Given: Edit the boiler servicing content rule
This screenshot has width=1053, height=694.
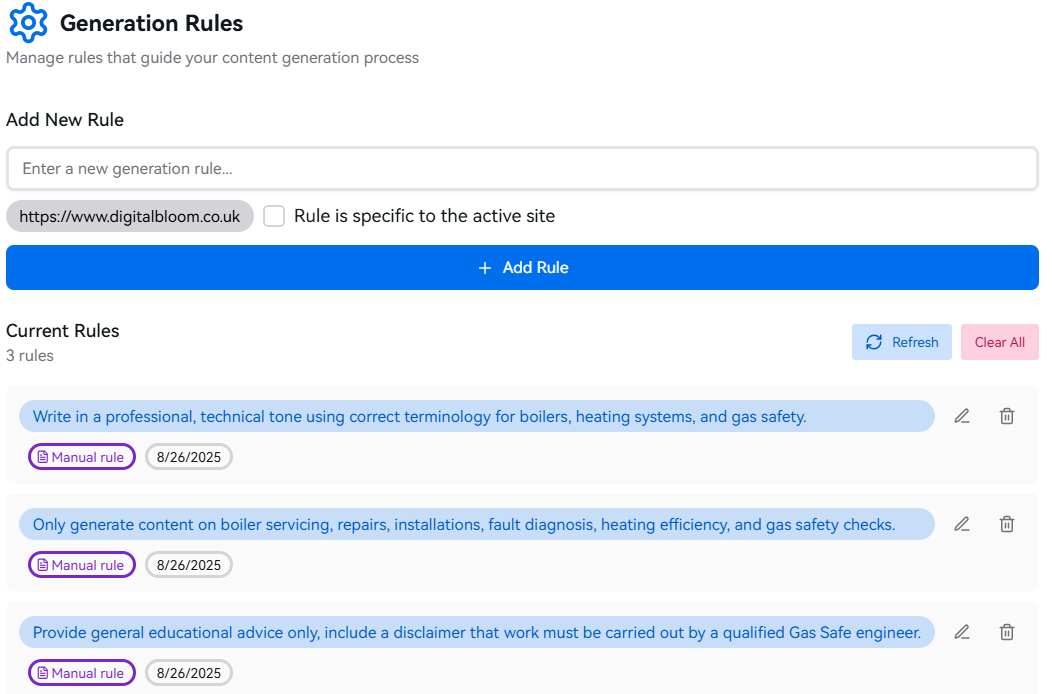Looking at the screenshot, I should [962, 524].
